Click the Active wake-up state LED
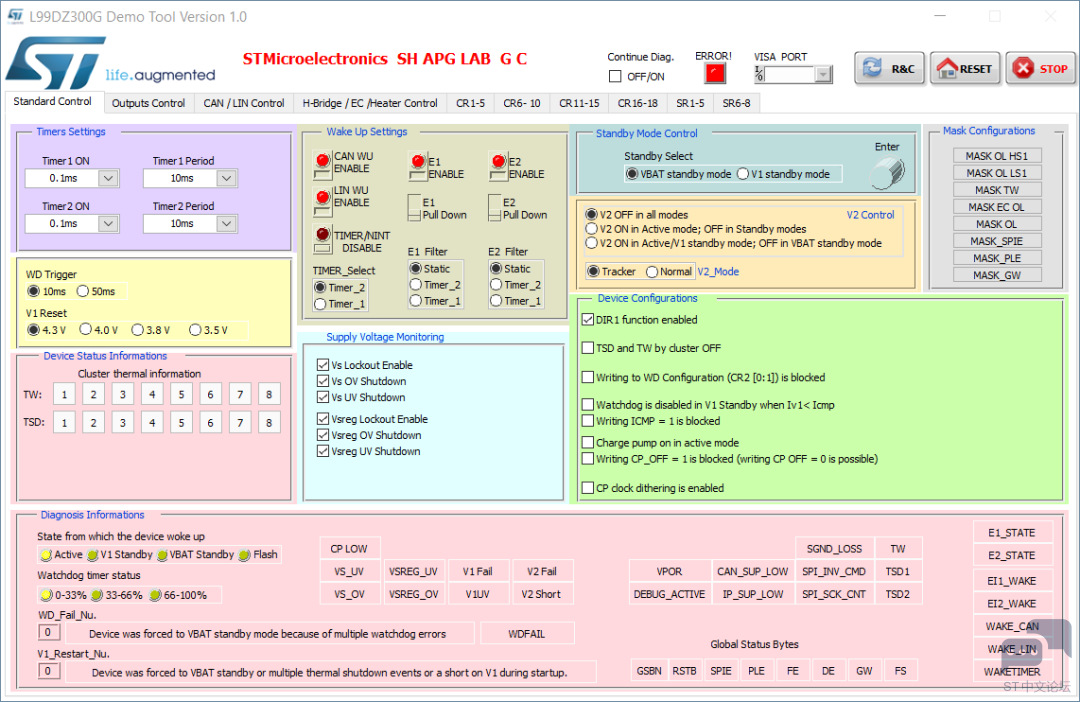The image size is (1080, 702). (46, 555)
